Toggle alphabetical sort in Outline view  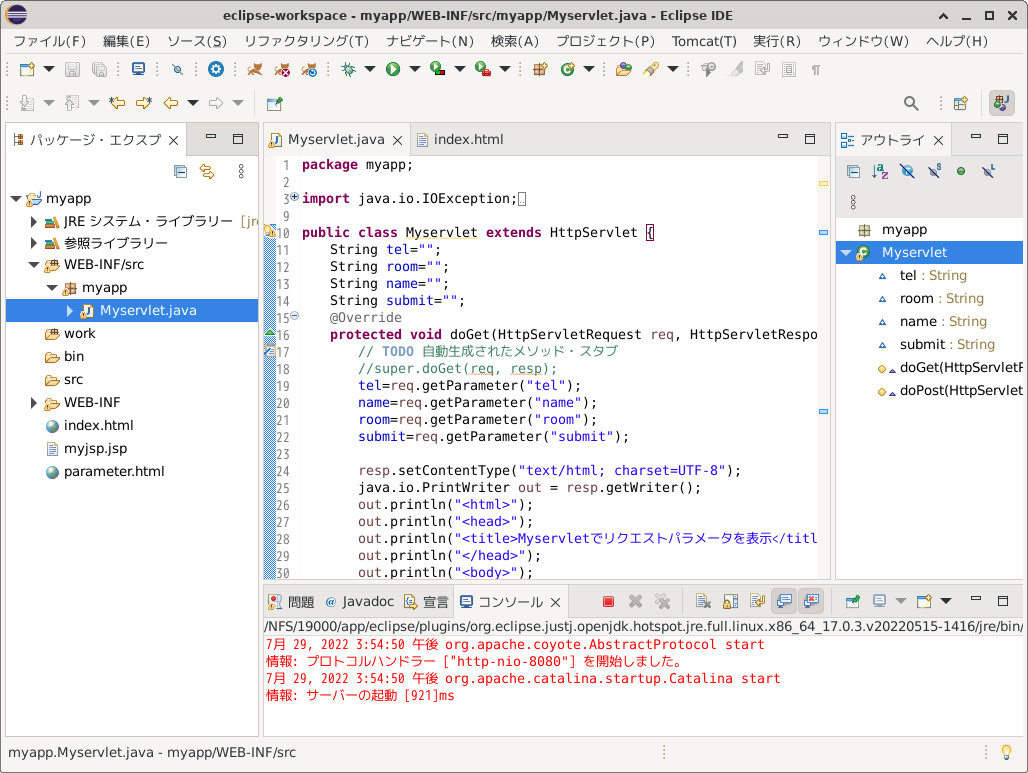pos(880,172)
